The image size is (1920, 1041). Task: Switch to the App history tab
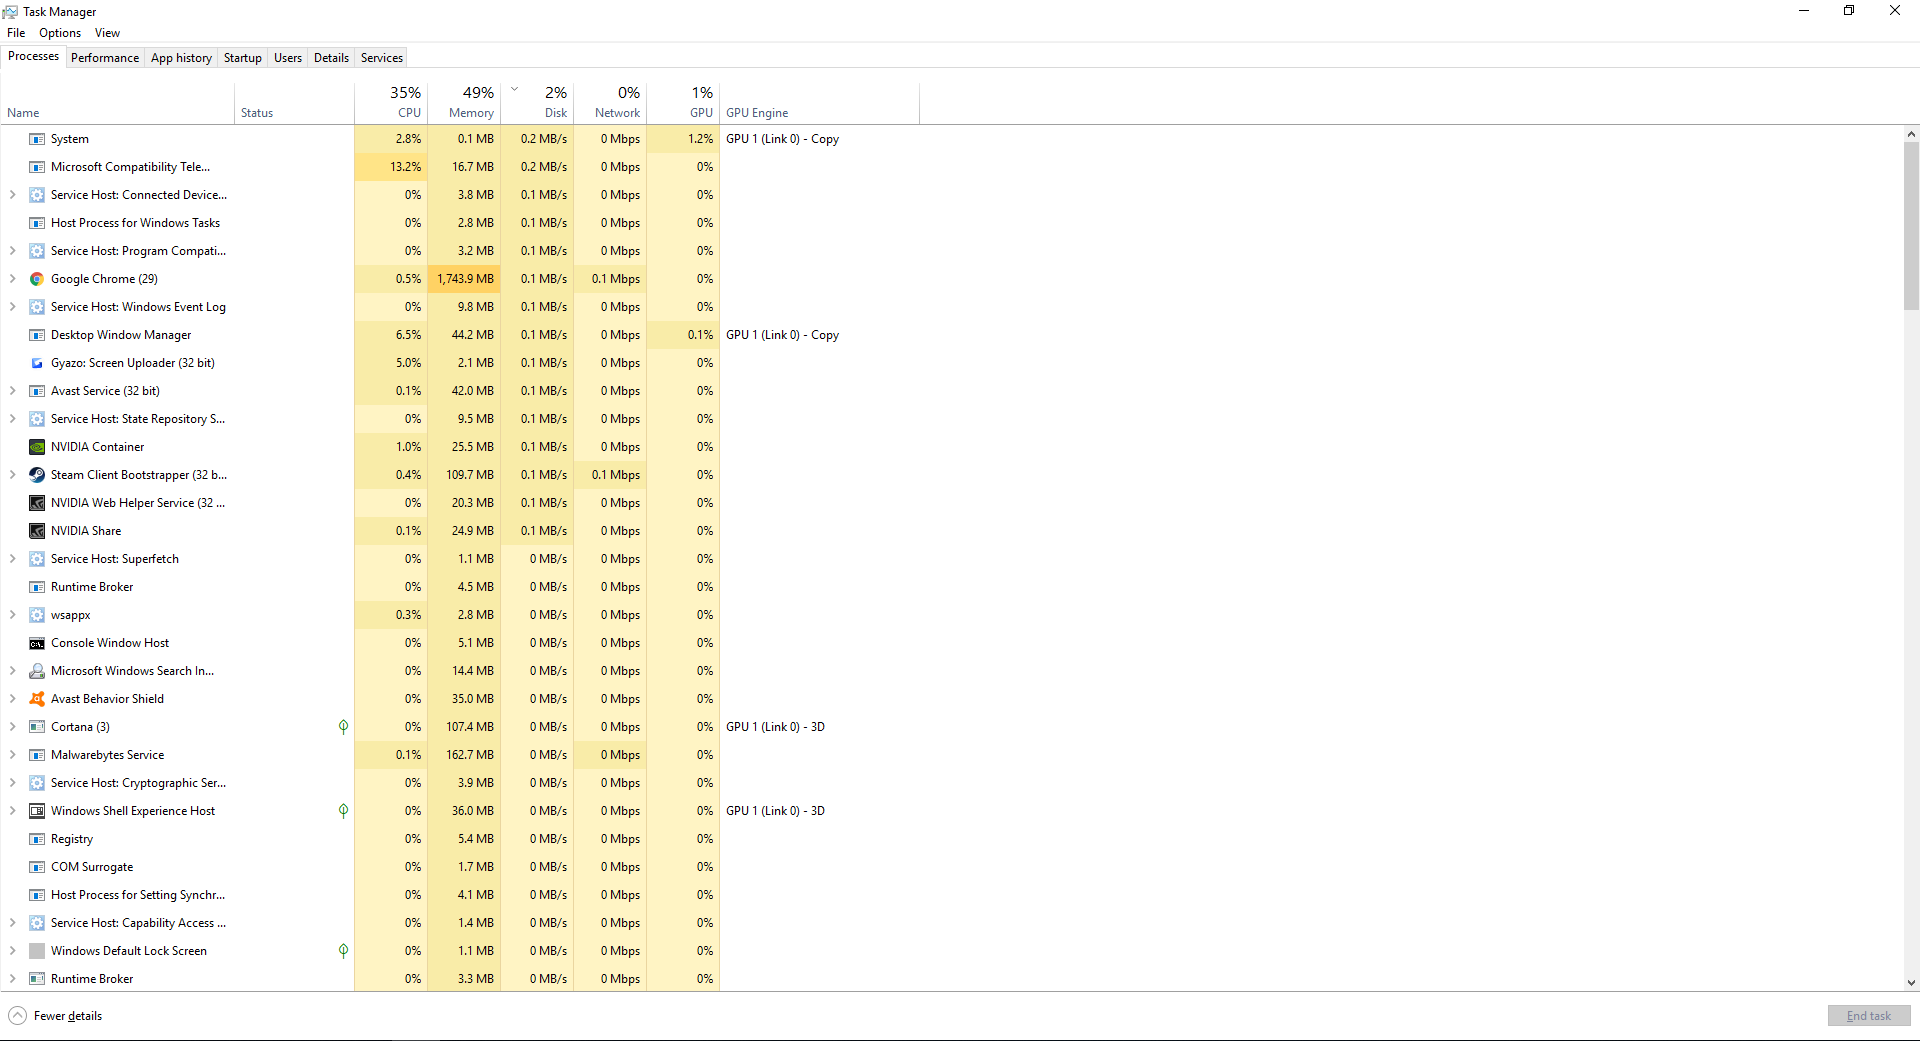click(181, 58)
